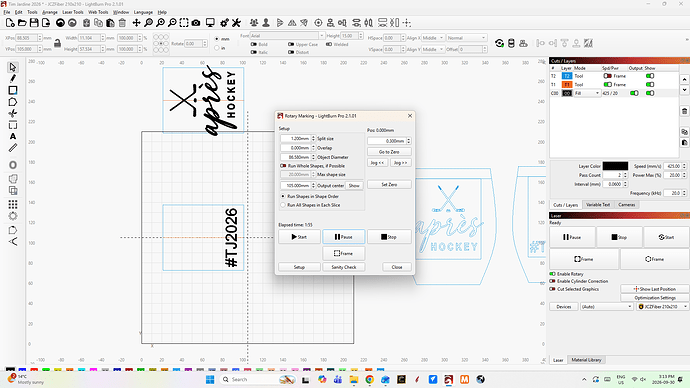Click Optimization Settings button
Image resolution: width=690 pixels, height=388 pixels.
pos(655,298)
